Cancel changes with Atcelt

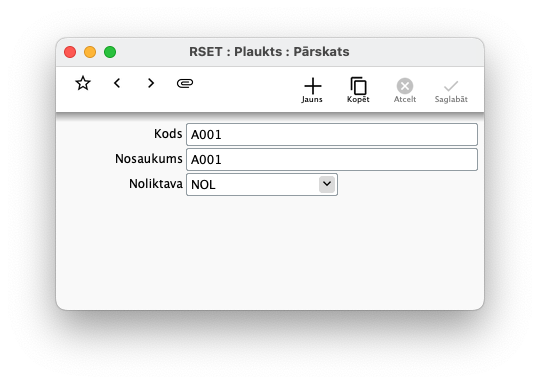click(x=405, y=90)
